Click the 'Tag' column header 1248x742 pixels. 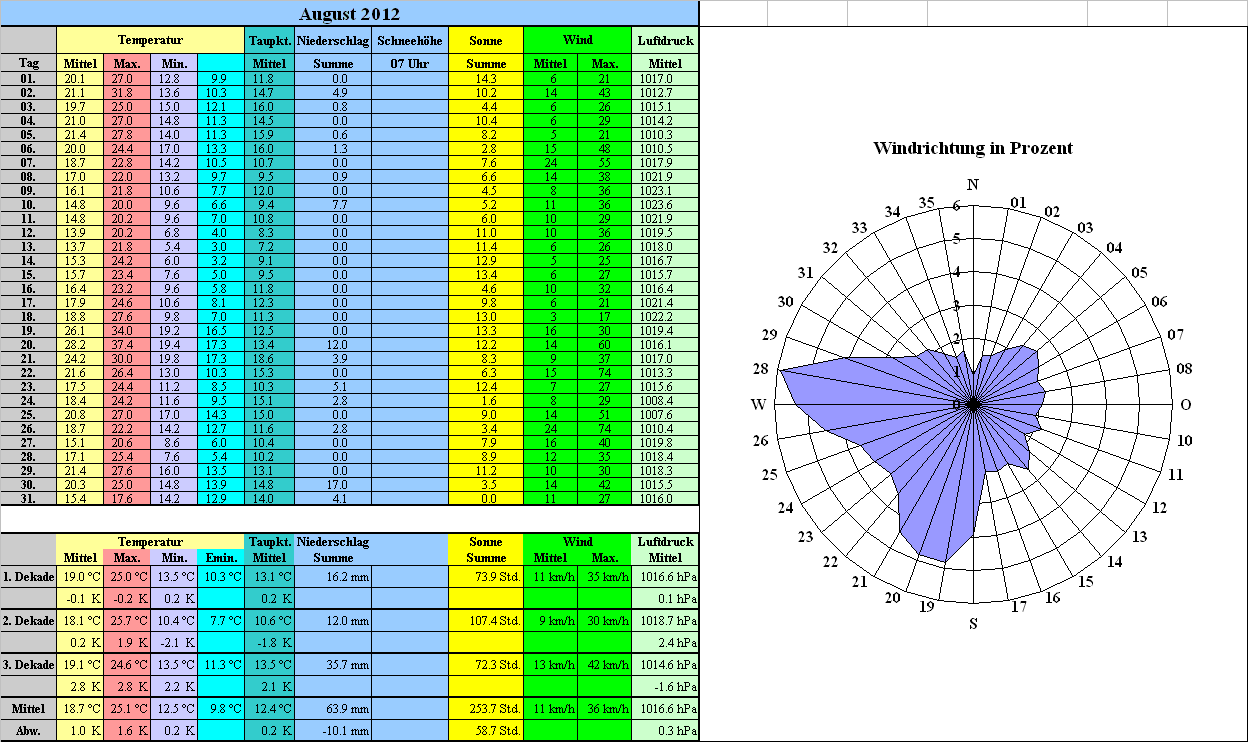(29, 63)
